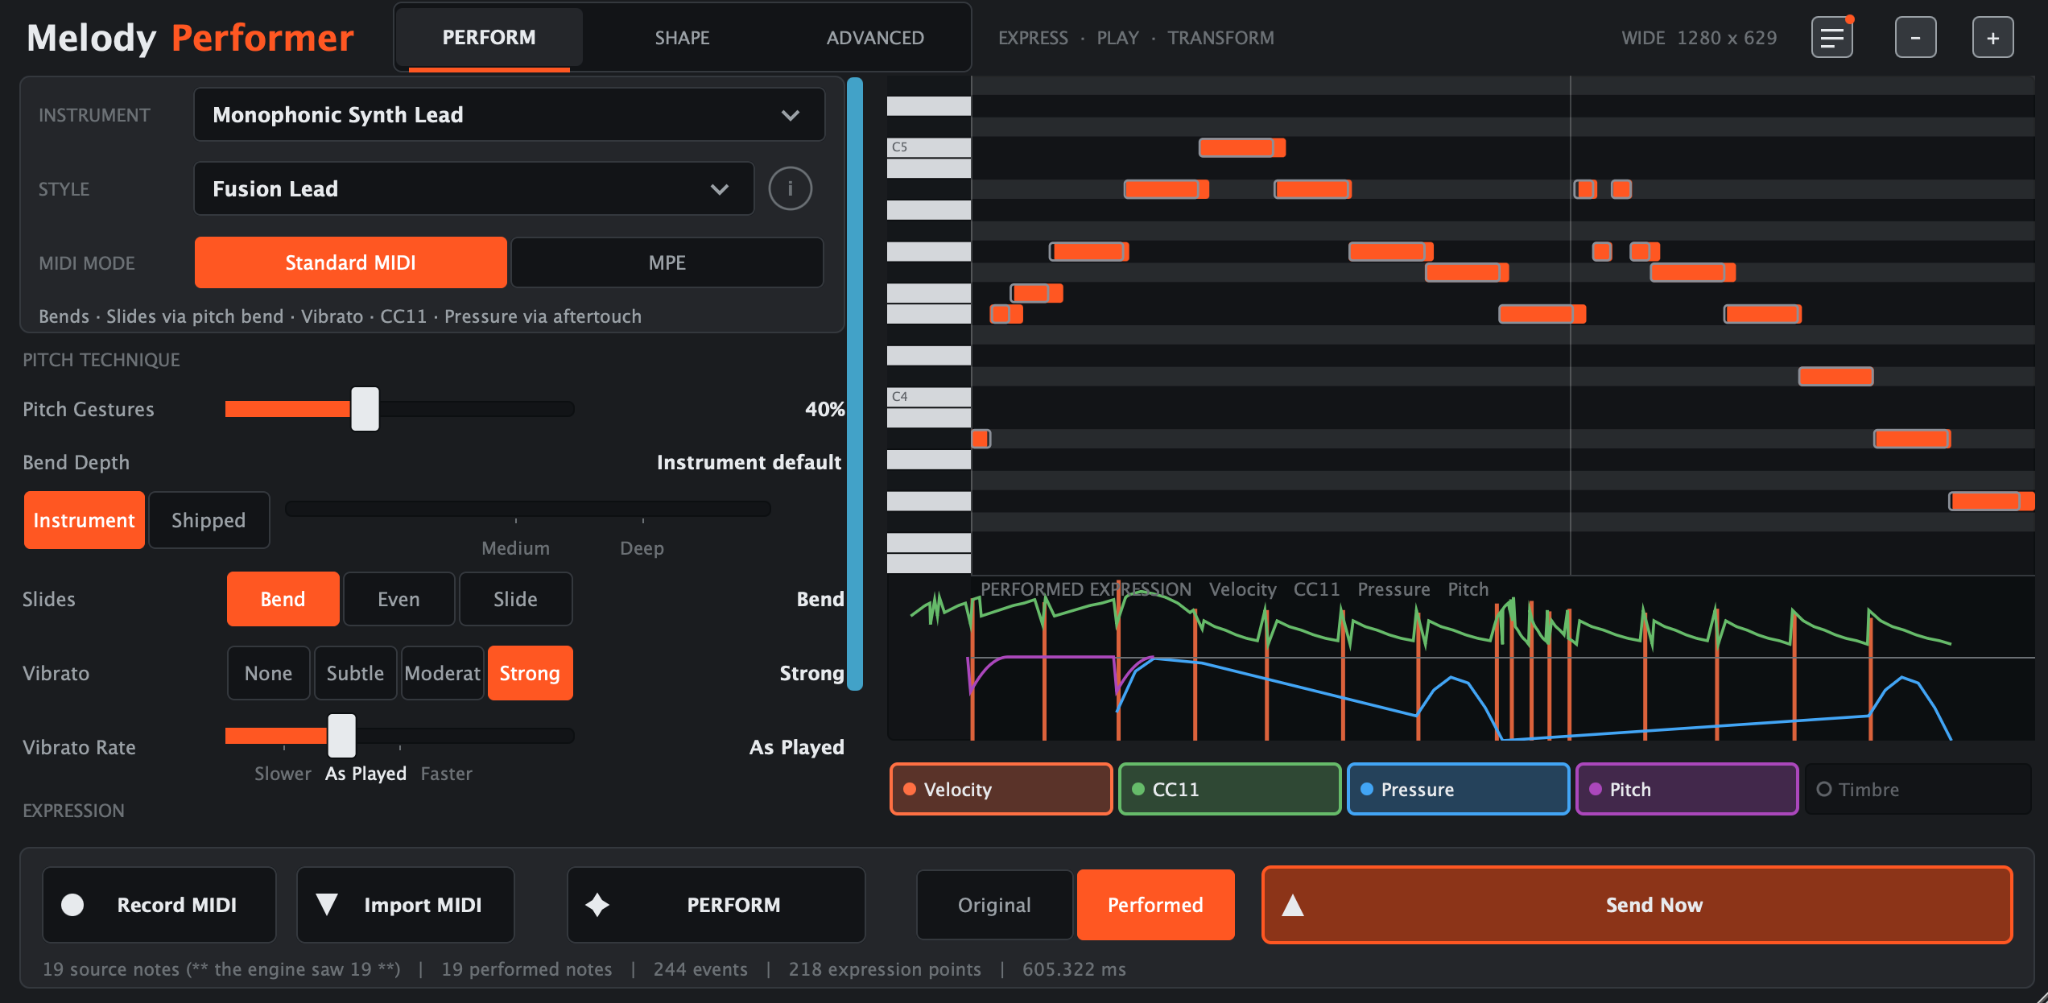This screenshot has width=2048, height=1003.
Task: Click the Import MIDI triangle icon
Action: tap(326, 905)
